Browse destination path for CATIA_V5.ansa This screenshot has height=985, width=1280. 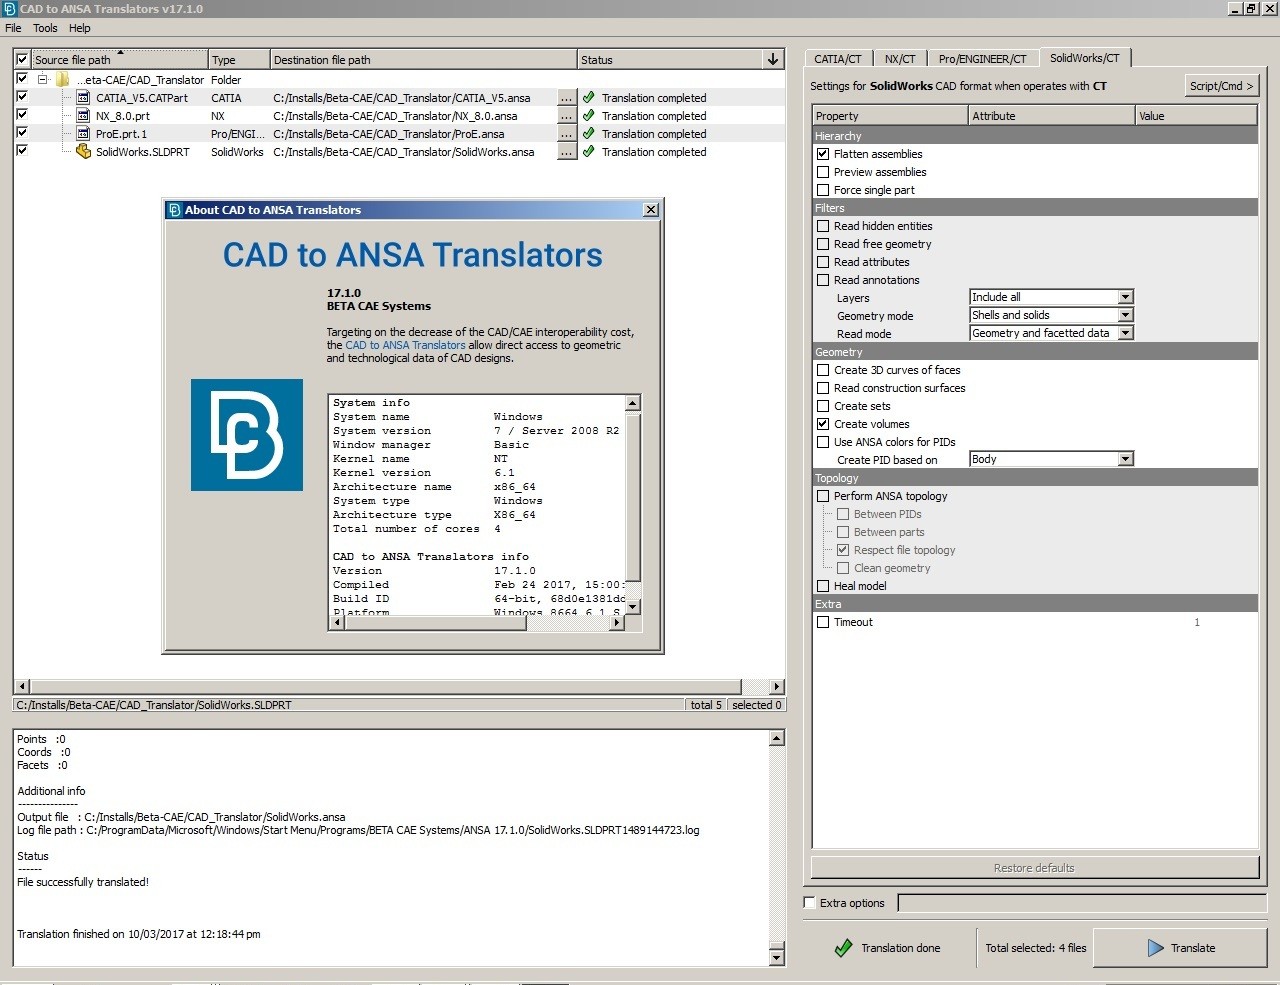[x=567, y=98]
